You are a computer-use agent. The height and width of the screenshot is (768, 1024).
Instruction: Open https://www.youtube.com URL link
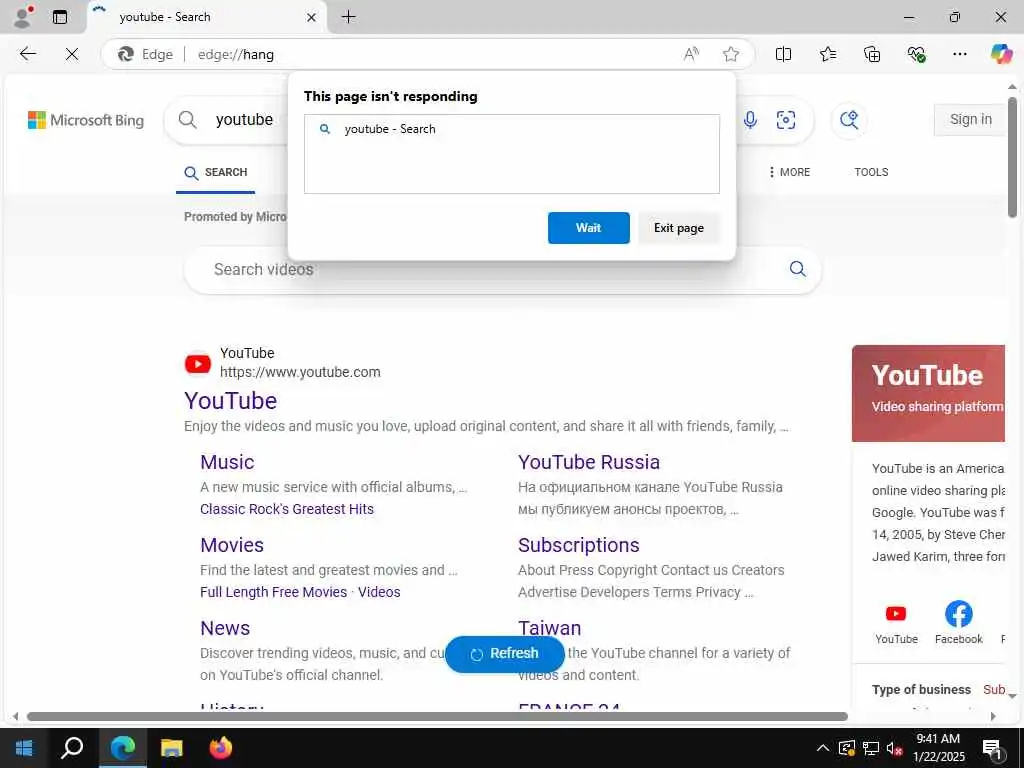300,372
